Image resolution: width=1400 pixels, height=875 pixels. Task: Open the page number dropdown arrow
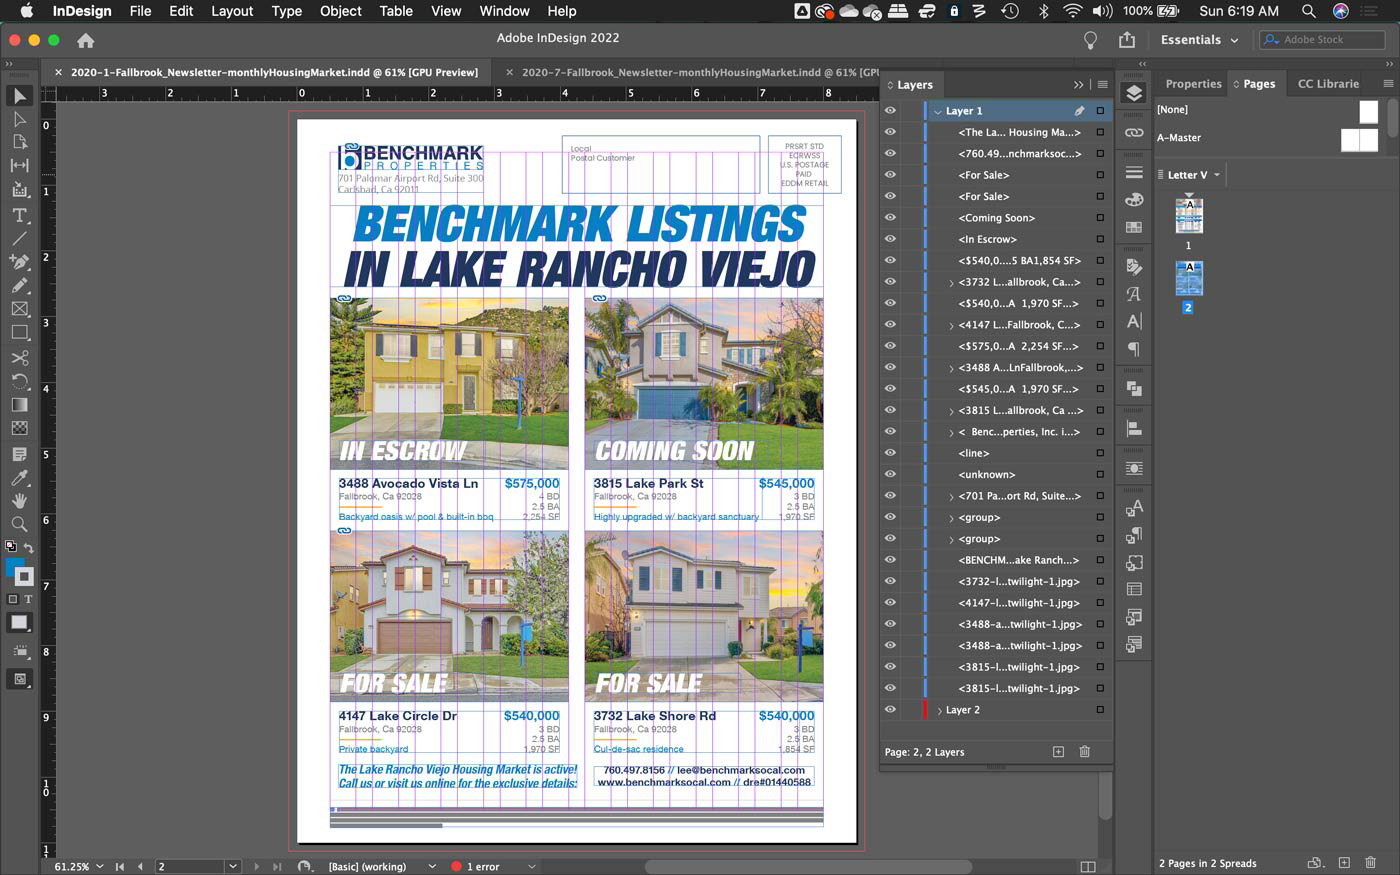click(x=233, y=866)
